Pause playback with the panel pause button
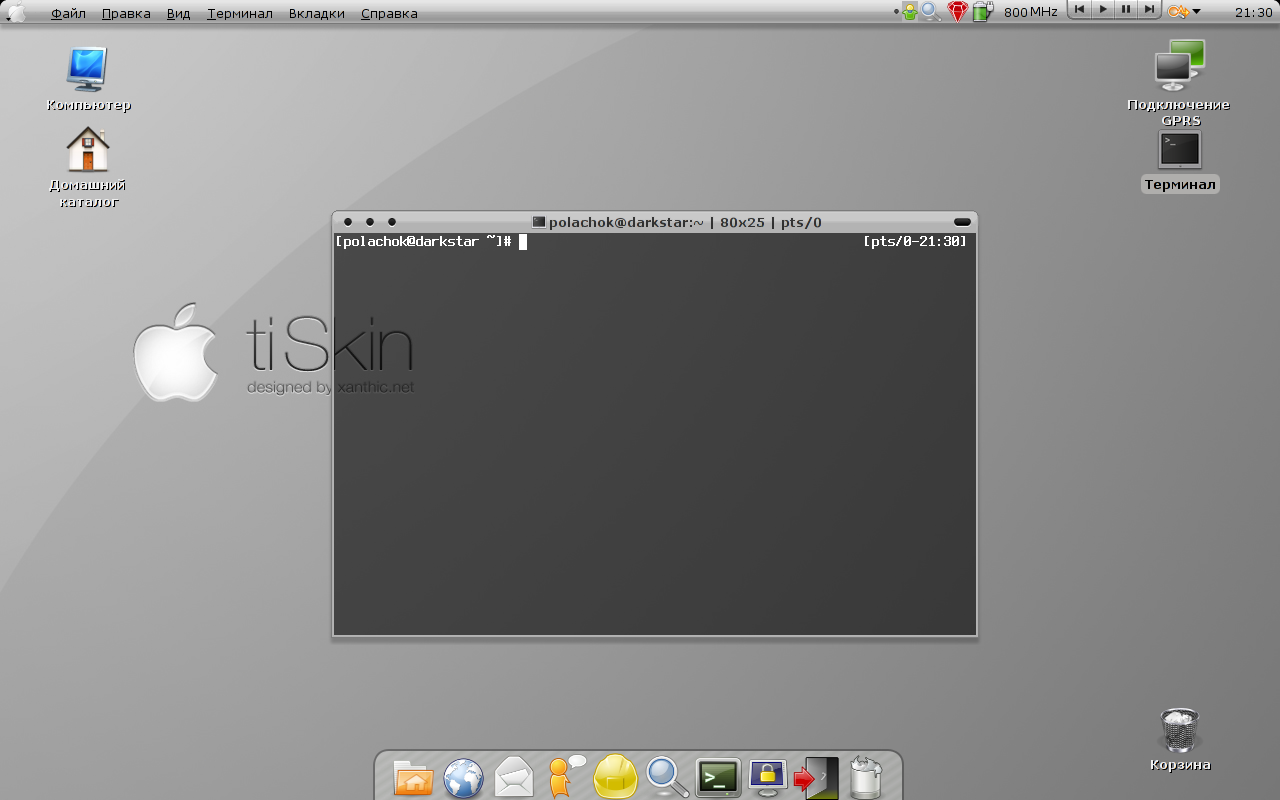This screenshot has height=800, width=1280. click(x=1126, y=9)
